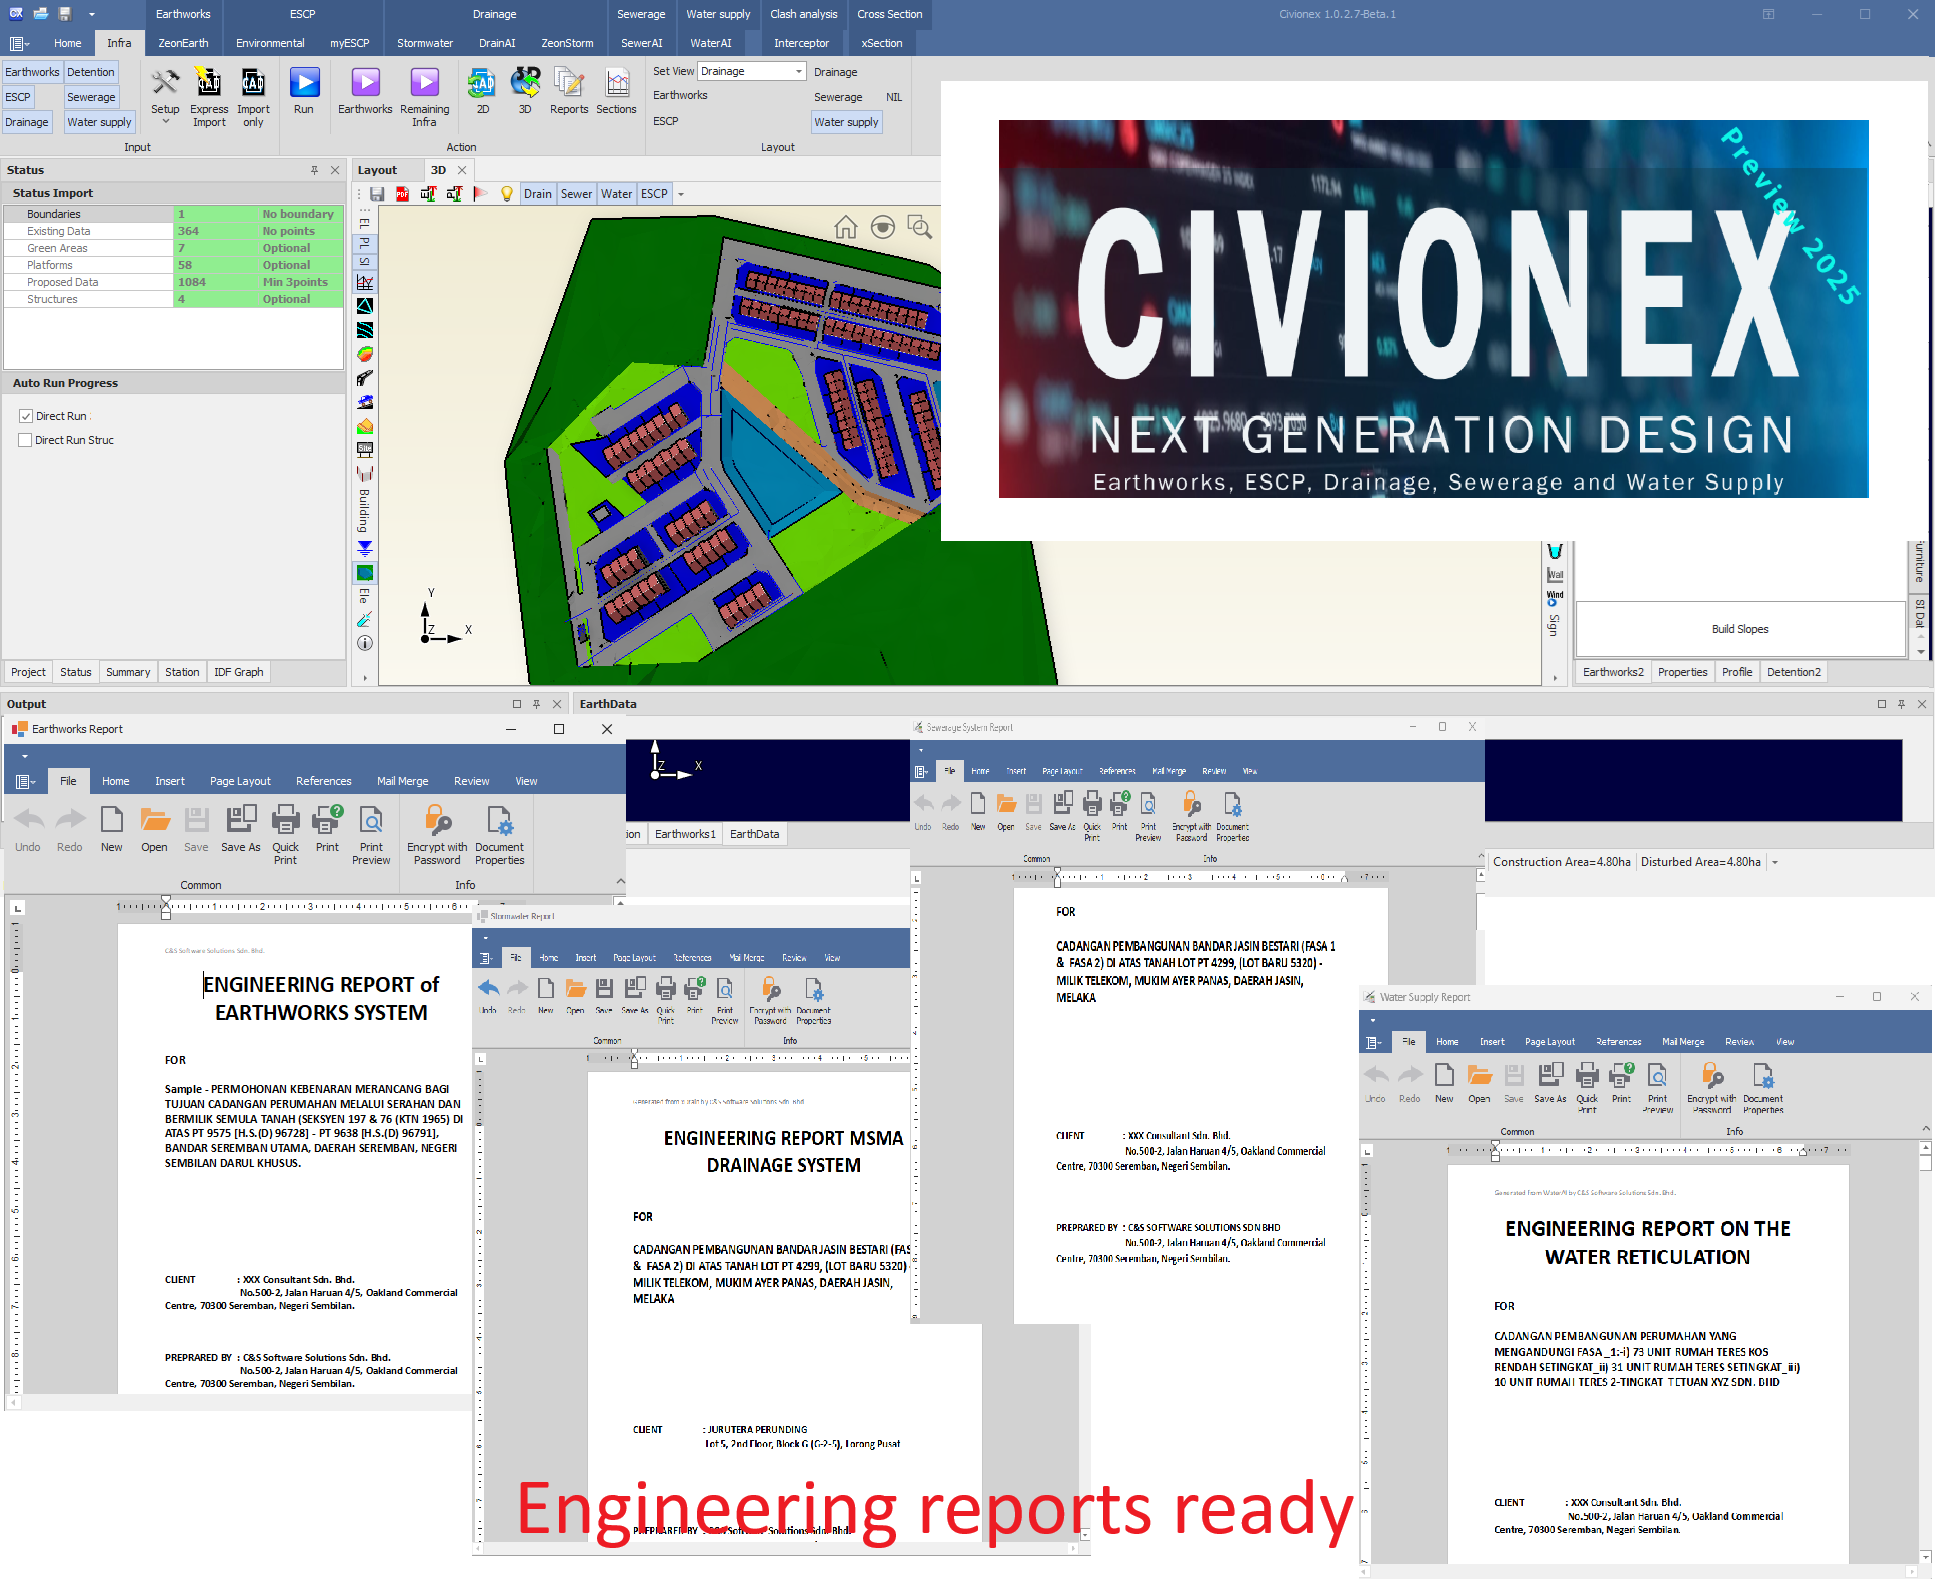1935x1582 pixels.
Task: Click the Build Slopes button
Action: [x=1740, y=629]
